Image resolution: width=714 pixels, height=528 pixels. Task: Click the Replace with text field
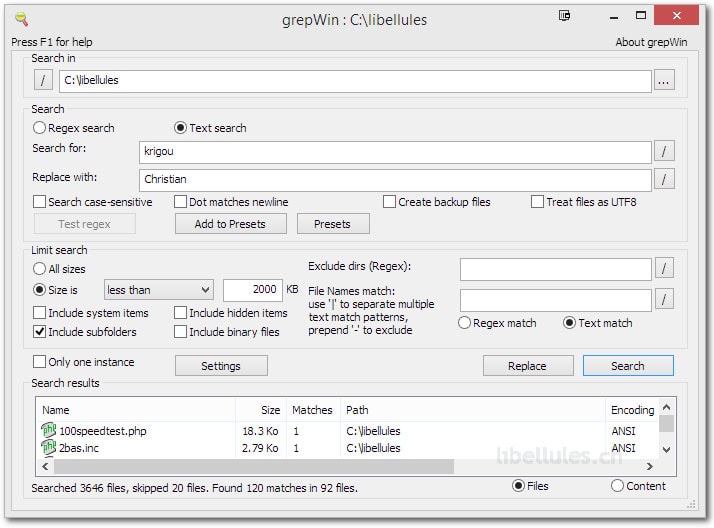pyautogui.click(x=395, y=180)
